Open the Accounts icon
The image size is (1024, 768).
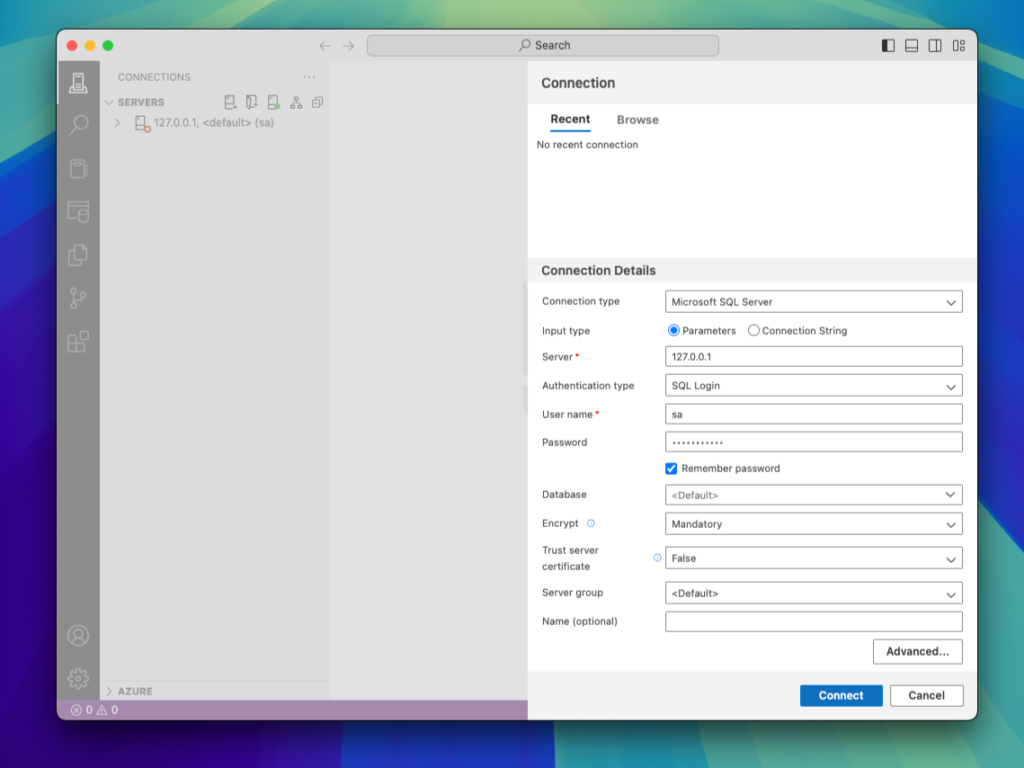coord(78,635)
